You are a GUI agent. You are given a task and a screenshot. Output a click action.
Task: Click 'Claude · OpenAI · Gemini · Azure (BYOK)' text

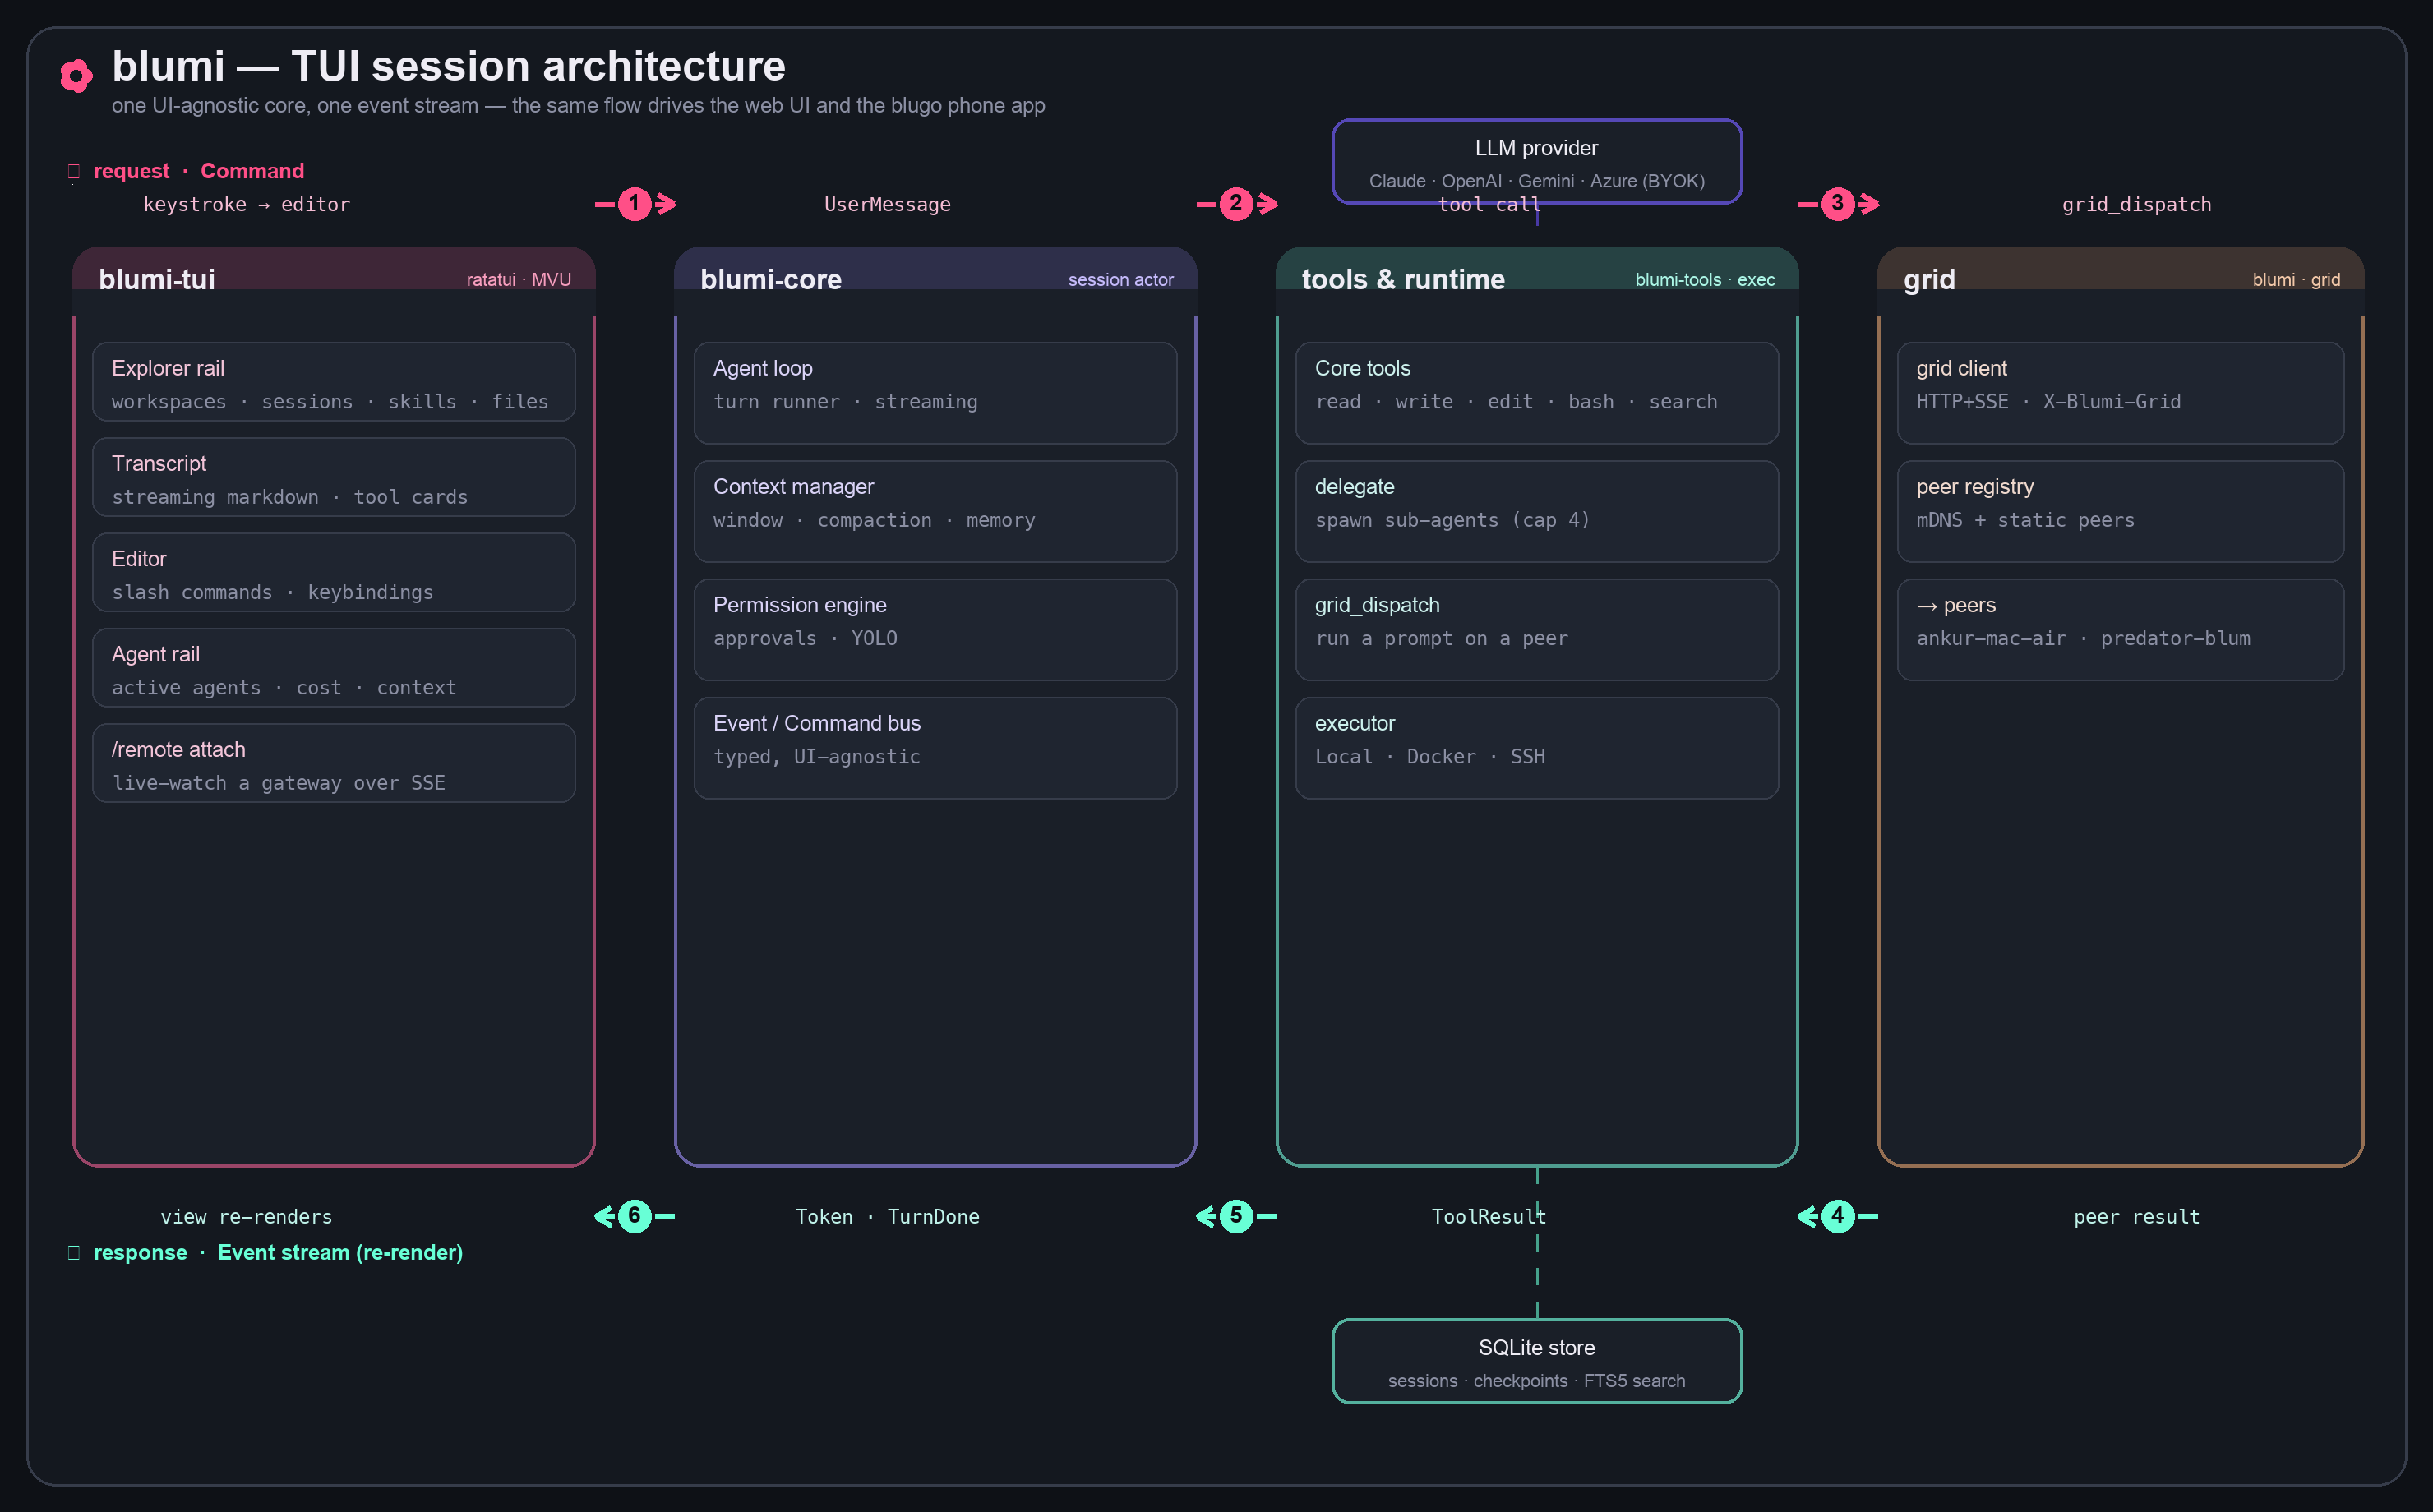coord(1537,181)
